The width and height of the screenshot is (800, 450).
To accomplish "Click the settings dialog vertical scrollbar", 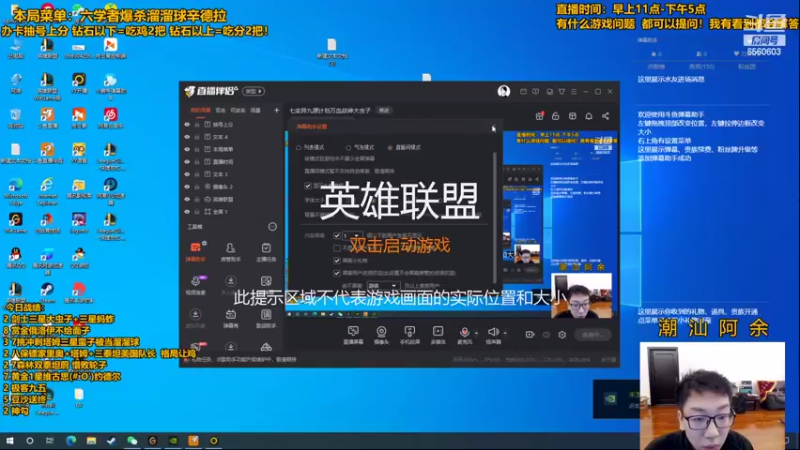I will [x=494, y=217].
